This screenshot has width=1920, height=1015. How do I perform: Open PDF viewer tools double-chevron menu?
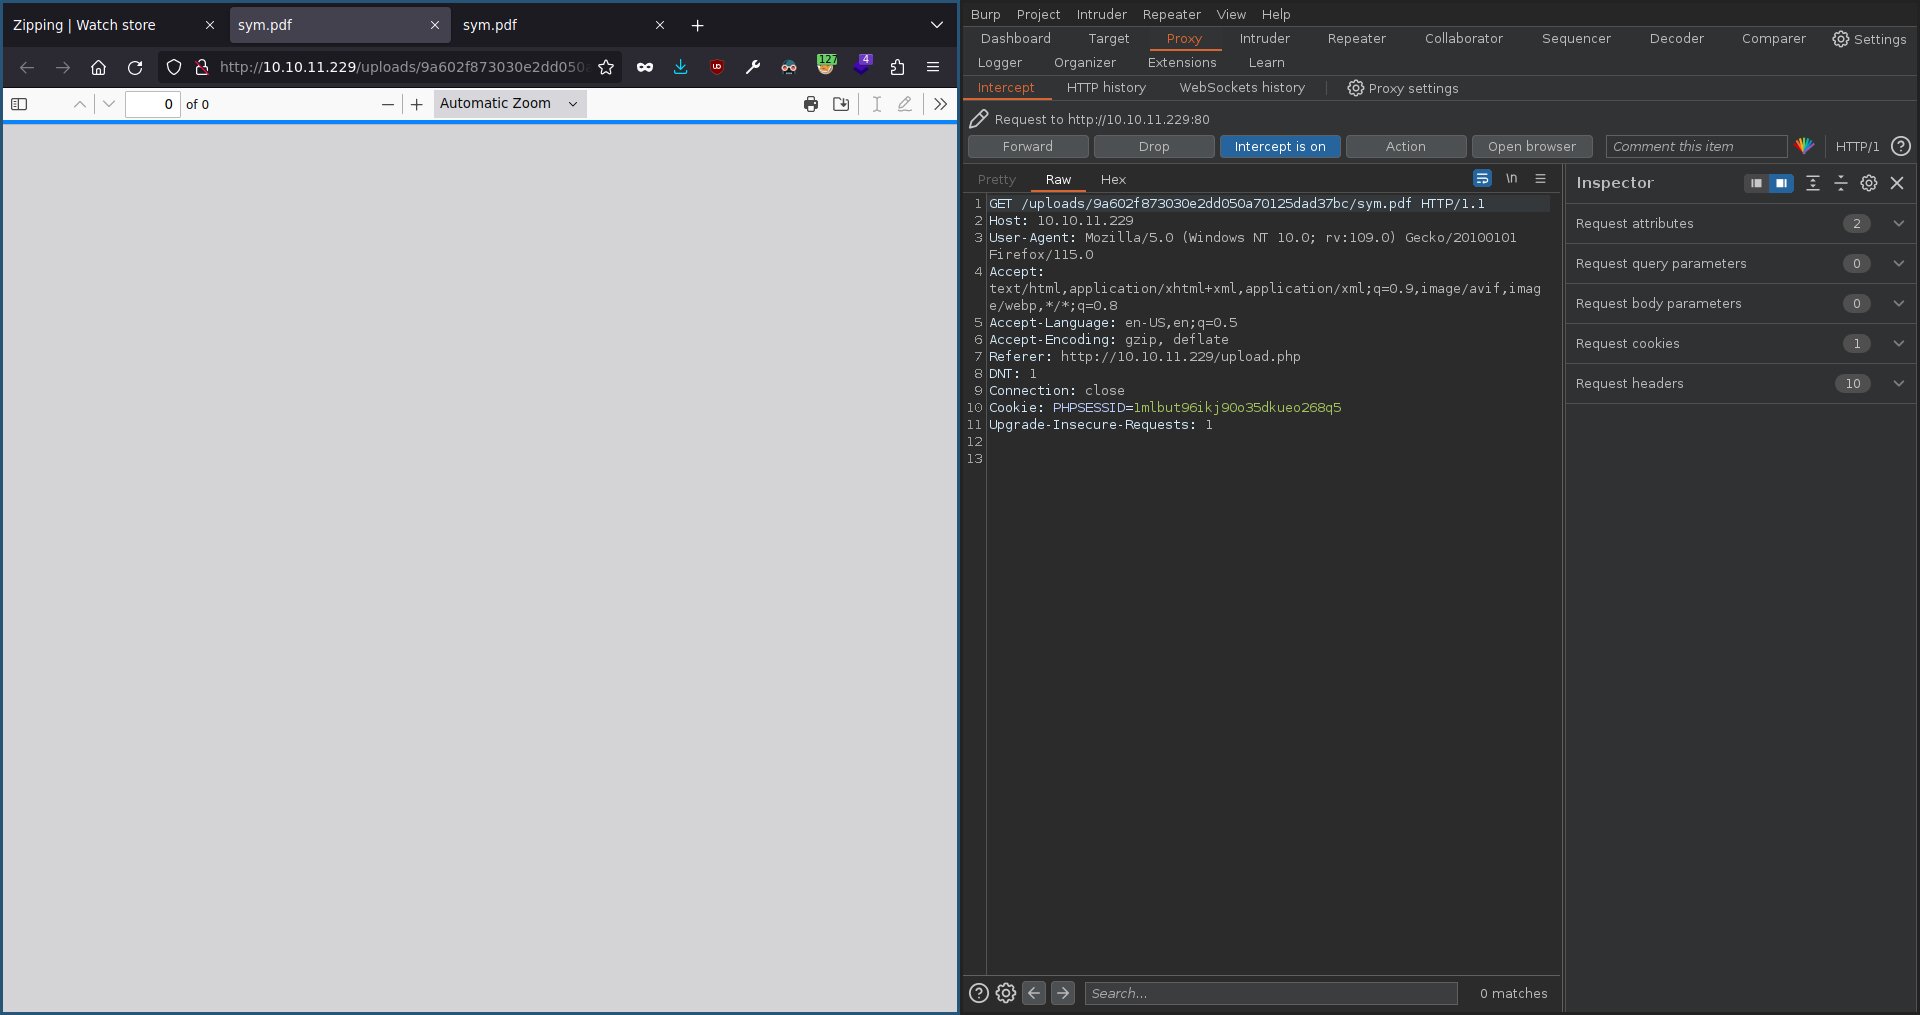940,104
